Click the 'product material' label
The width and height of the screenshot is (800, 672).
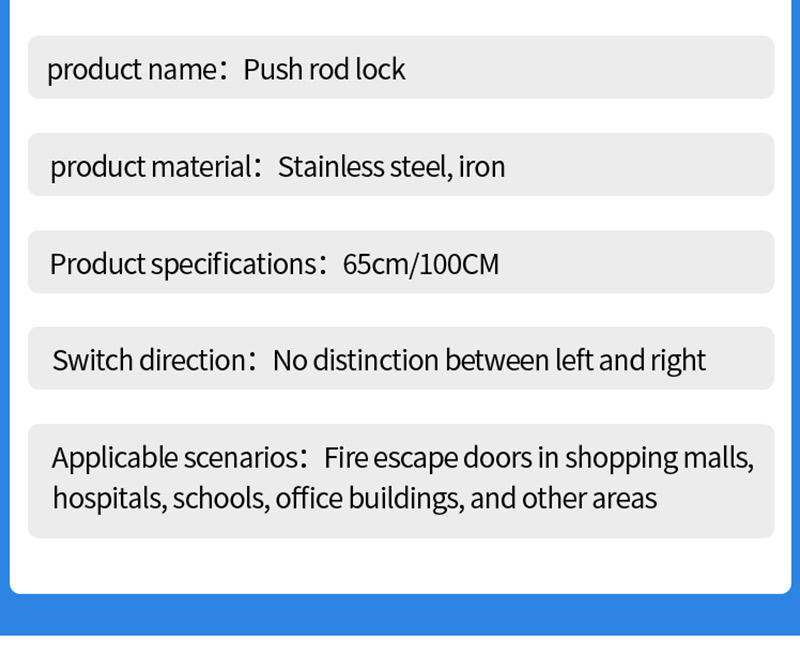click(x=151, y=167)
